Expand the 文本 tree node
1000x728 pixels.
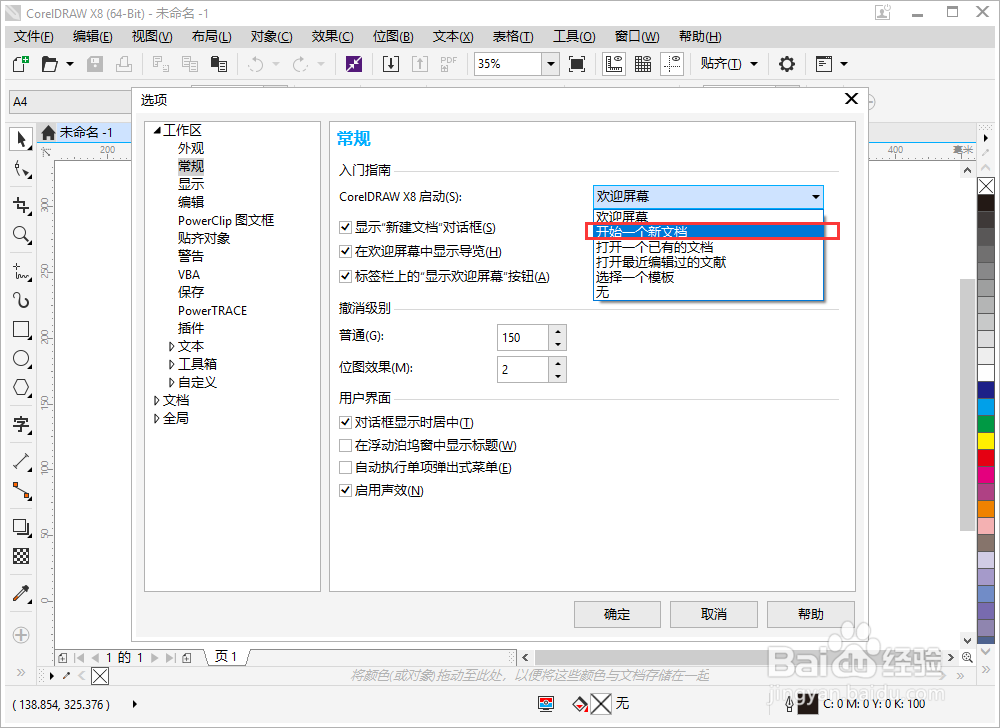tap(171, 346)
